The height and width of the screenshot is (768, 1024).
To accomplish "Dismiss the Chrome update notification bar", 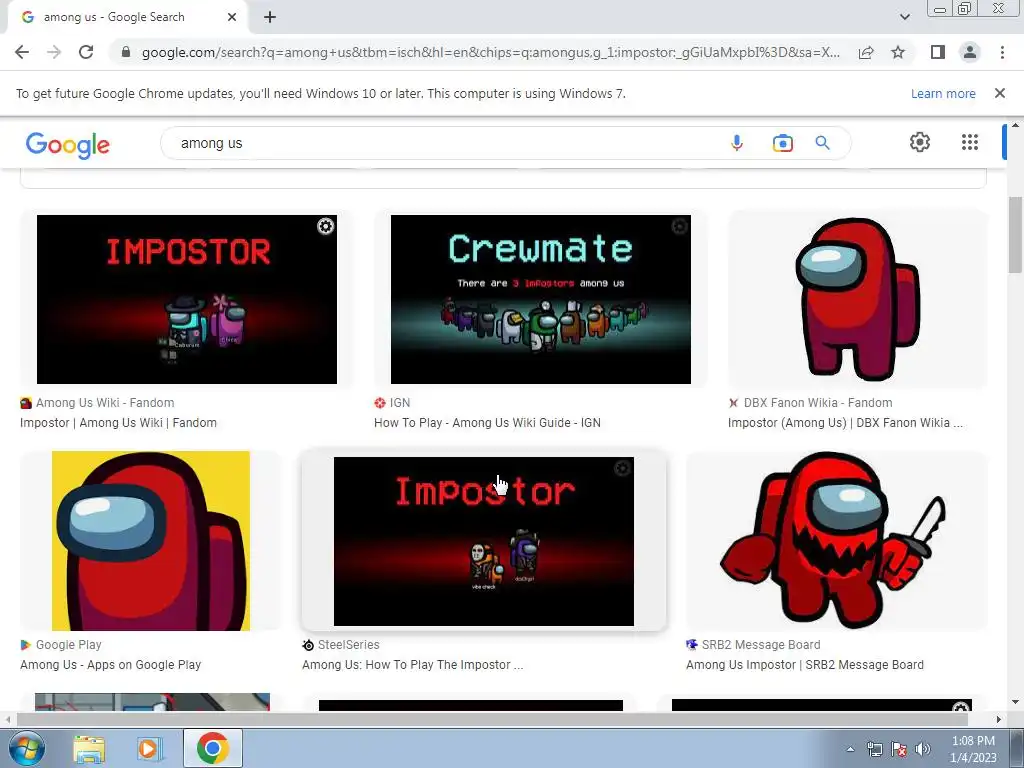I will click(x=1000, y=93).
